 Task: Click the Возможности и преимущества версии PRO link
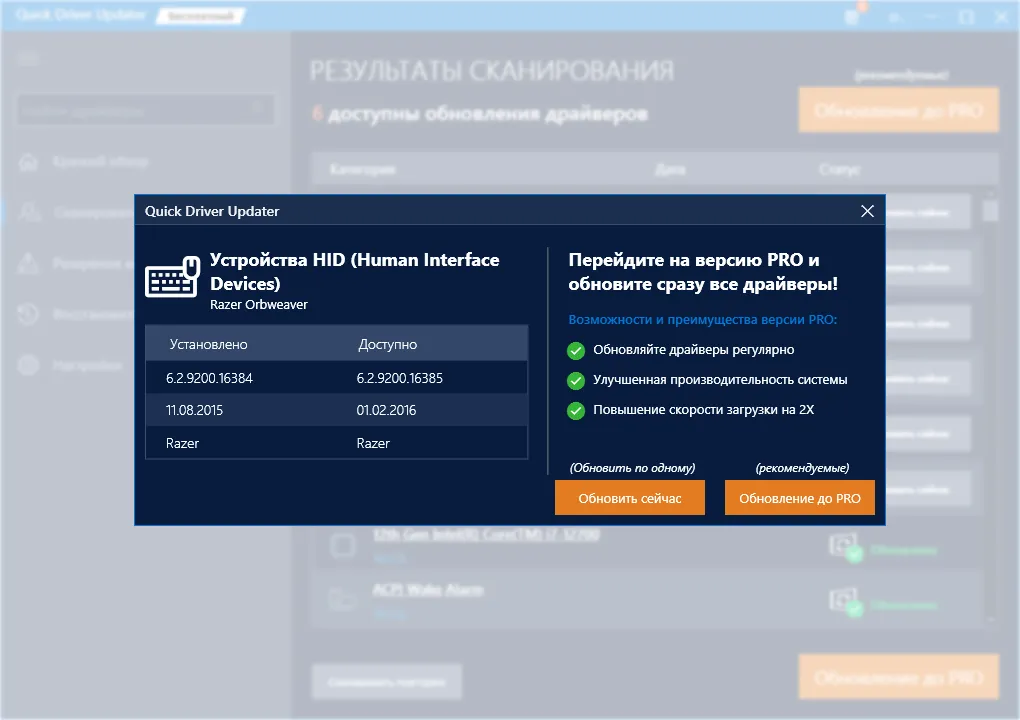703,319
